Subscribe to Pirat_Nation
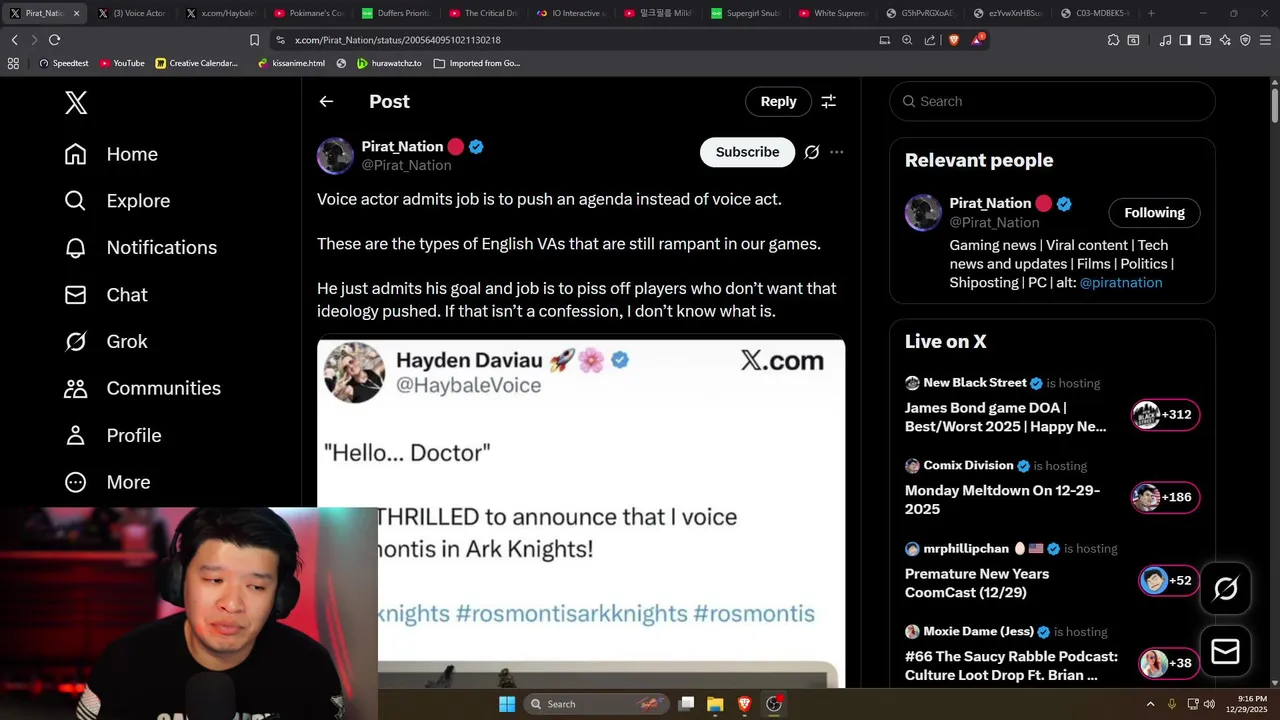1280x720 pixels. [747, 152]
